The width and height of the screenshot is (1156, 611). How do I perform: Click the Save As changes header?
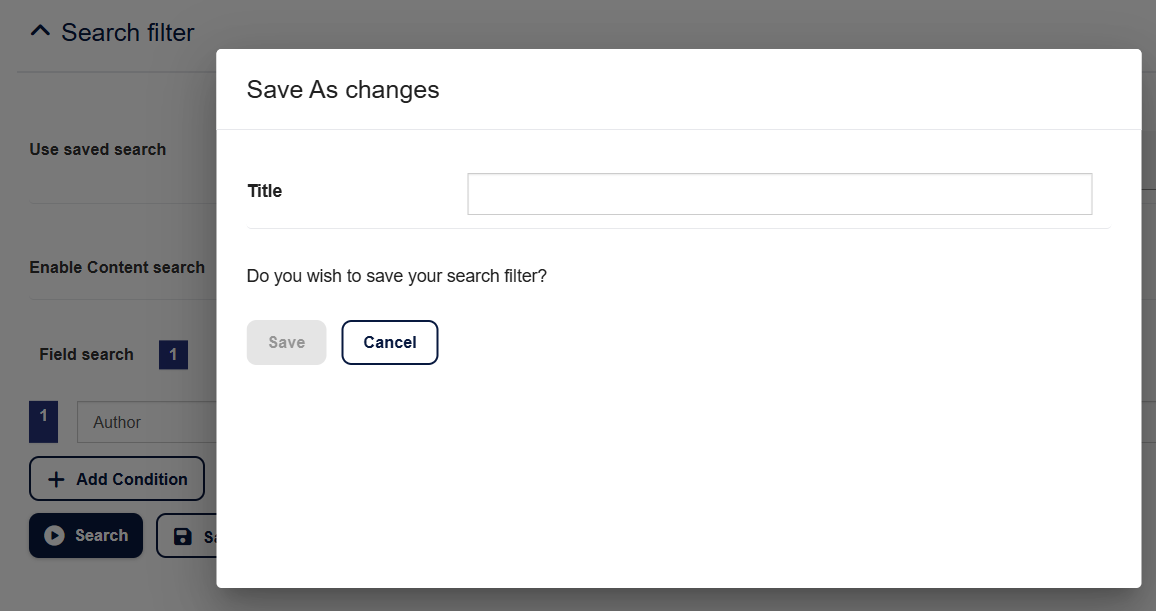[343, 89]
